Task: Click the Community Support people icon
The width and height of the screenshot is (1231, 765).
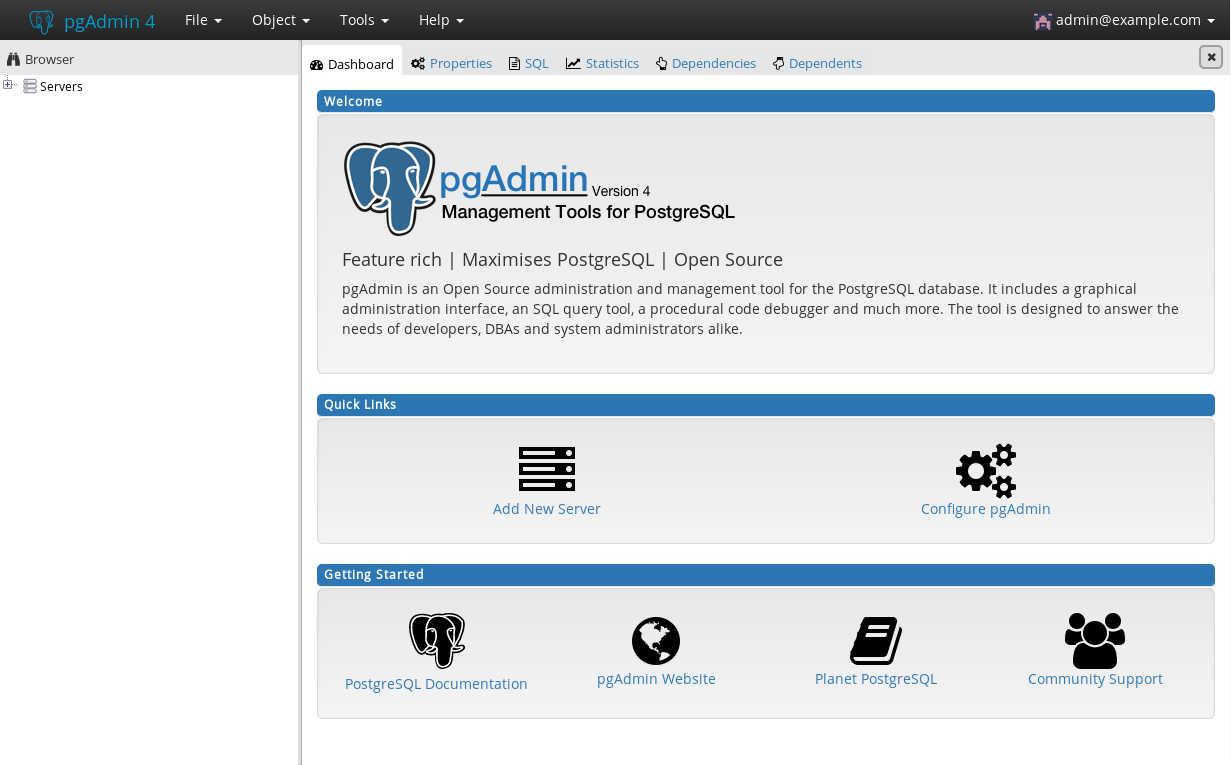Action: [1095, 641]
